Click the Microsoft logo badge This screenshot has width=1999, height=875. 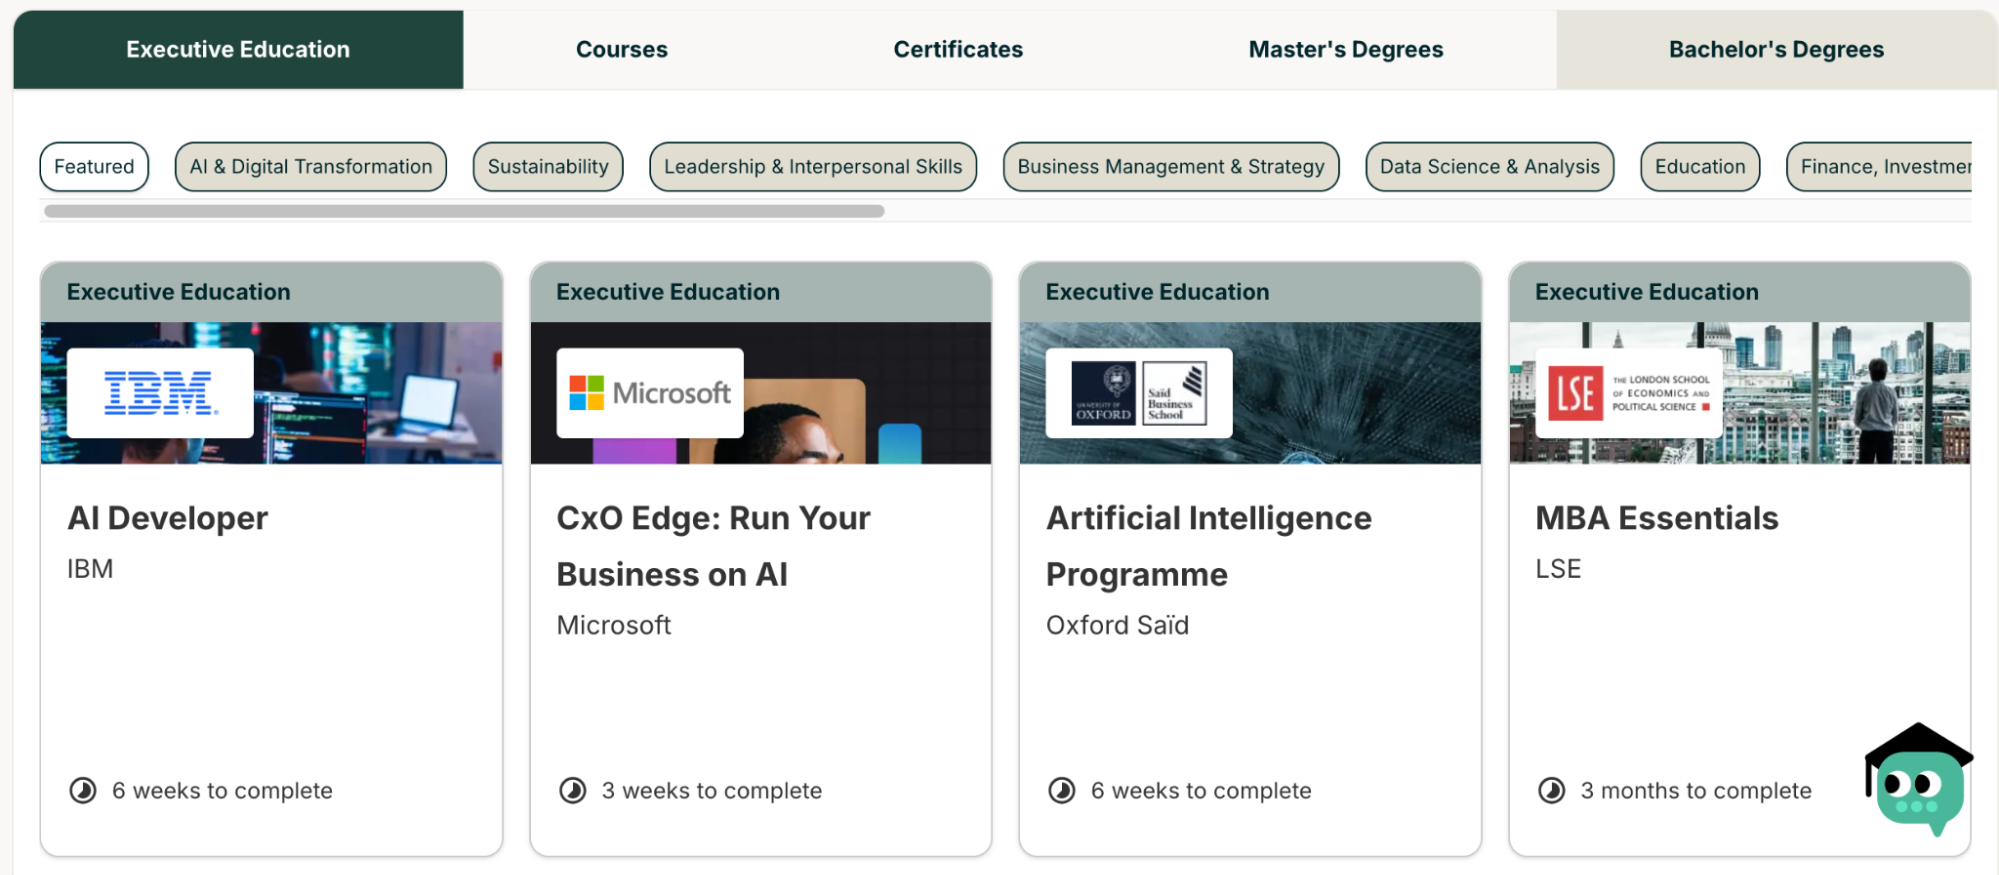650,393
